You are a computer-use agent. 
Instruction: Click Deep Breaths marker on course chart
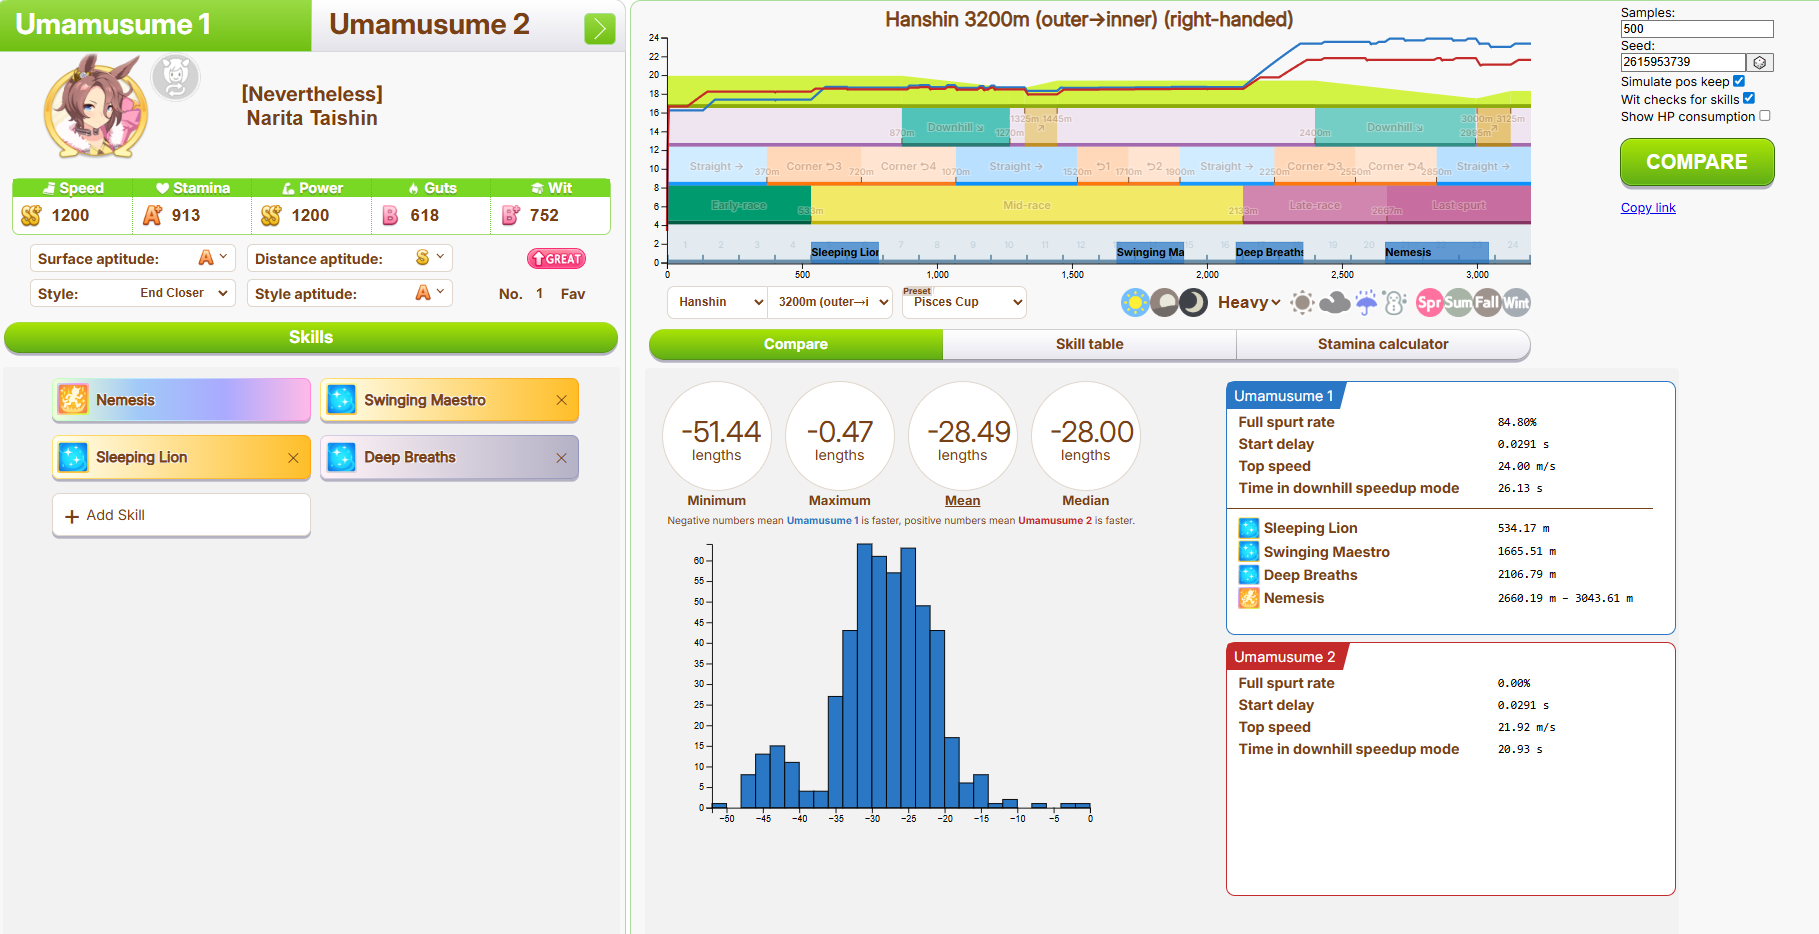pyautogui.click(x=1270, y=252)
